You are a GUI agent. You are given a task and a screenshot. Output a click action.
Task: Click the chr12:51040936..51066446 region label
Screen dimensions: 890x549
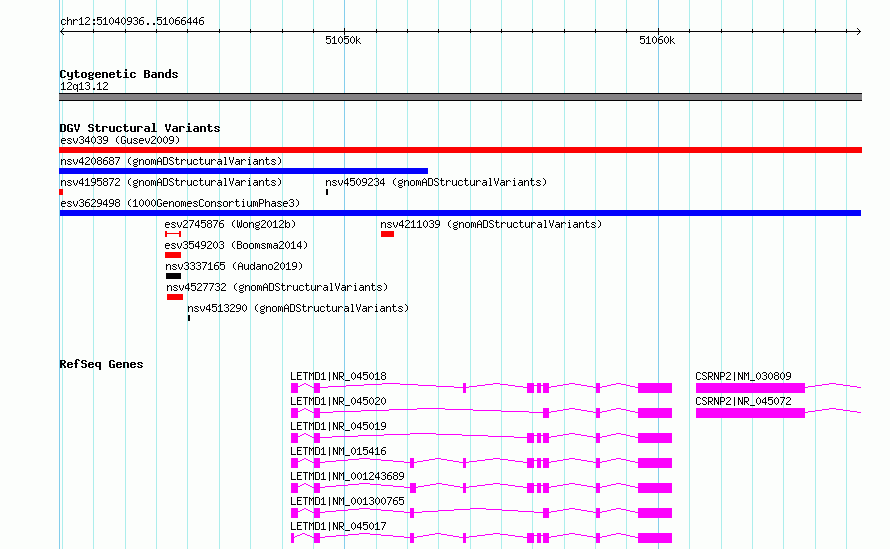tap(132, 22)
